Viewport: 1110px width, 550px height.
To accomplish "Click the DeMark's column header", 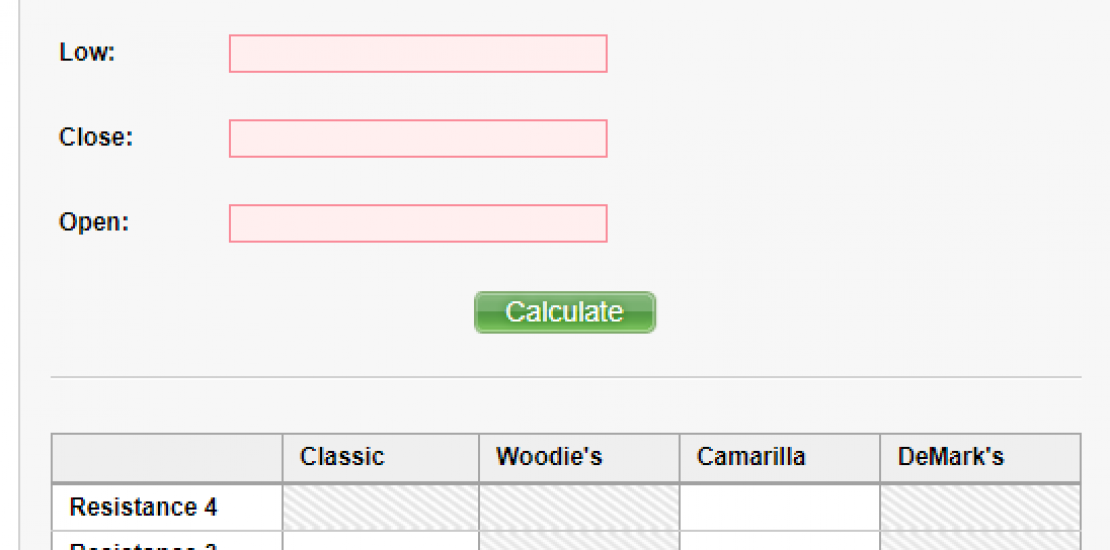I will [951, 457].
